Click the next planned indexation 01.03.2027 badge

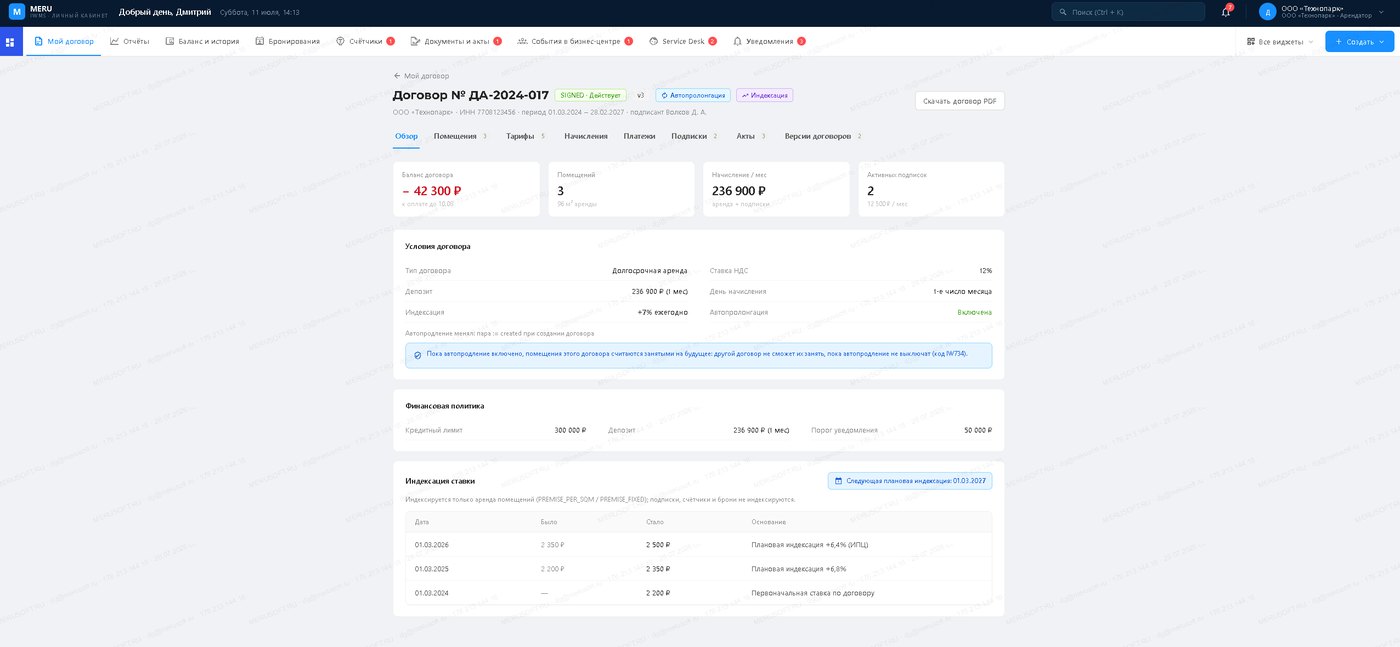point(910,481)
